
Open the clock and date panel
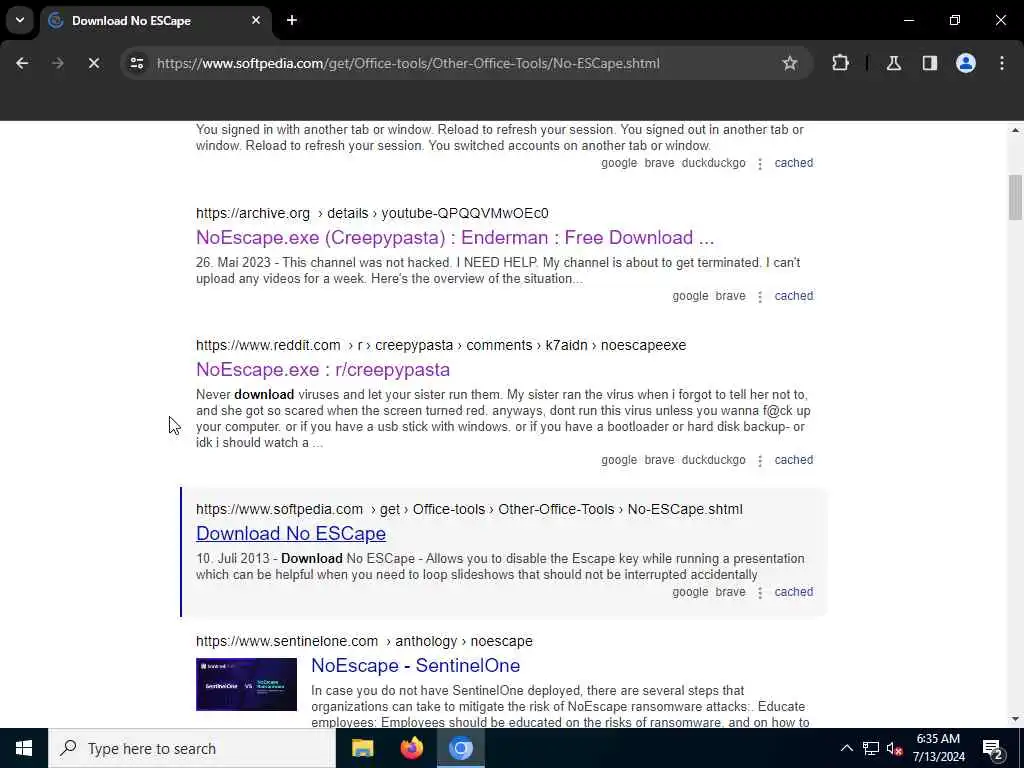coord(938,748)
